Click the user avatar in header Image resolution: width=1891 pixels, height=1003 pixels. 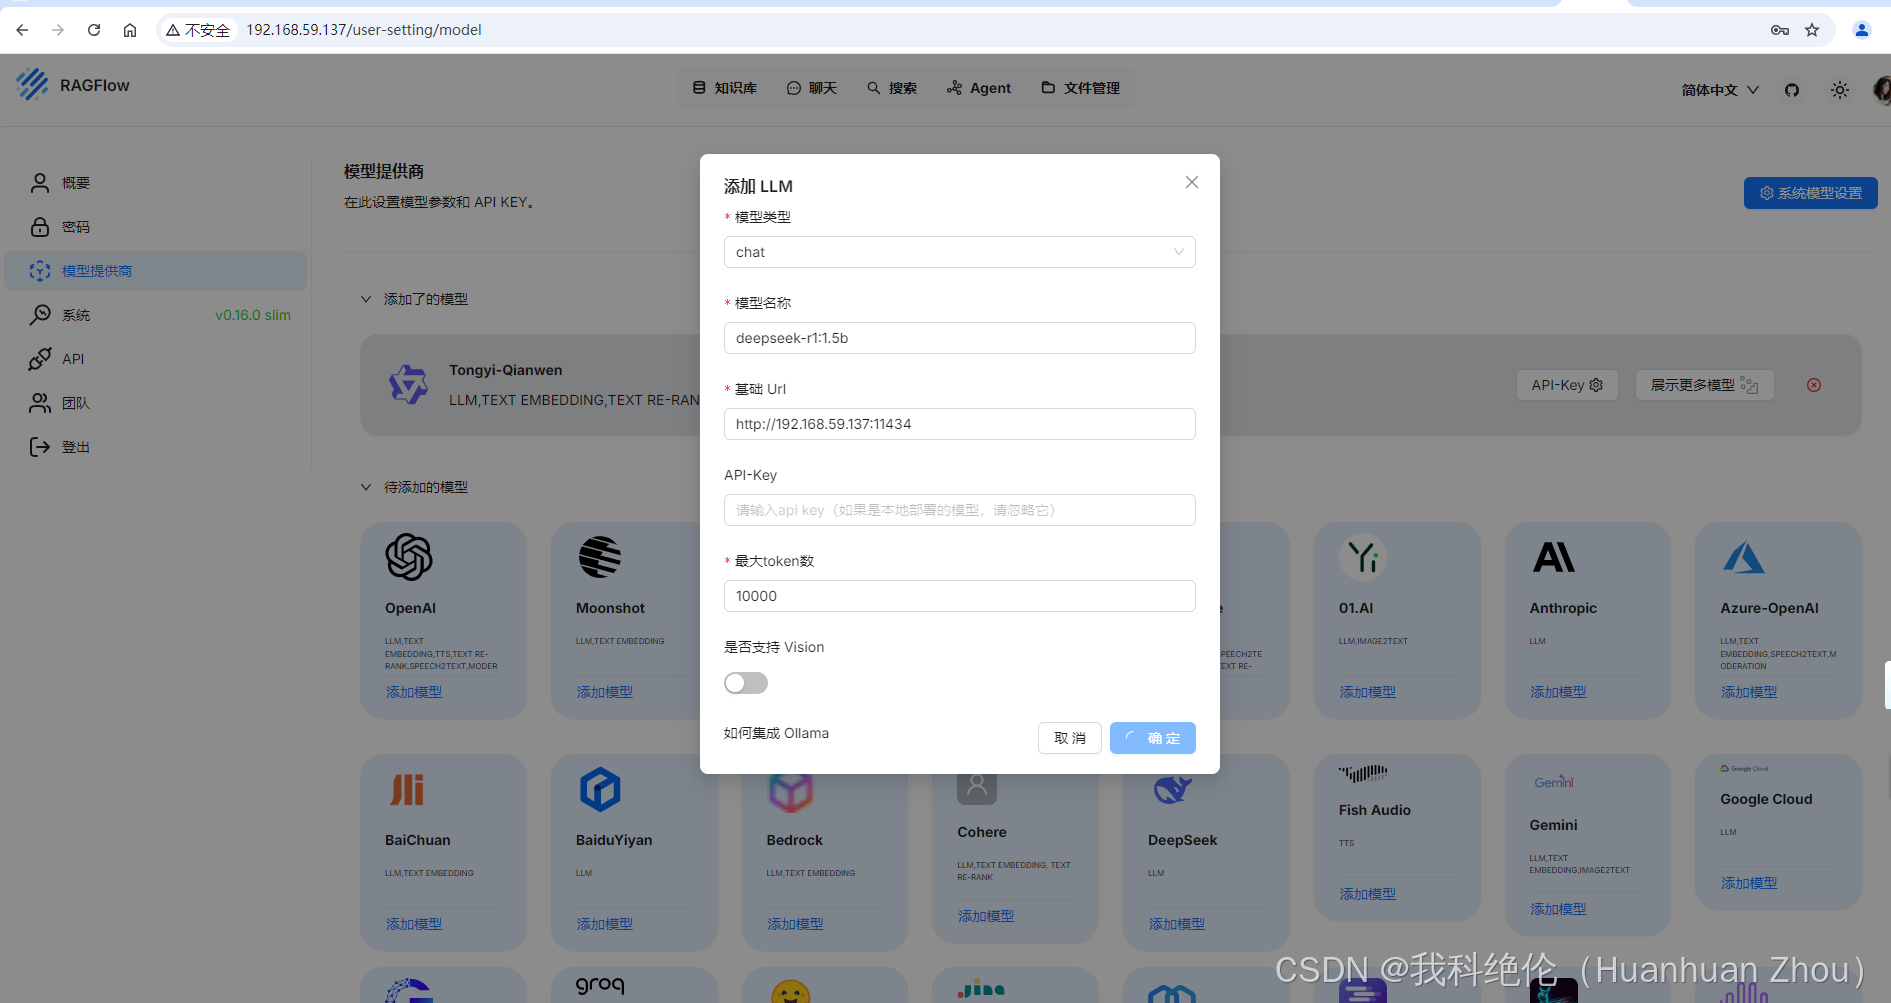click(1882, 90)
